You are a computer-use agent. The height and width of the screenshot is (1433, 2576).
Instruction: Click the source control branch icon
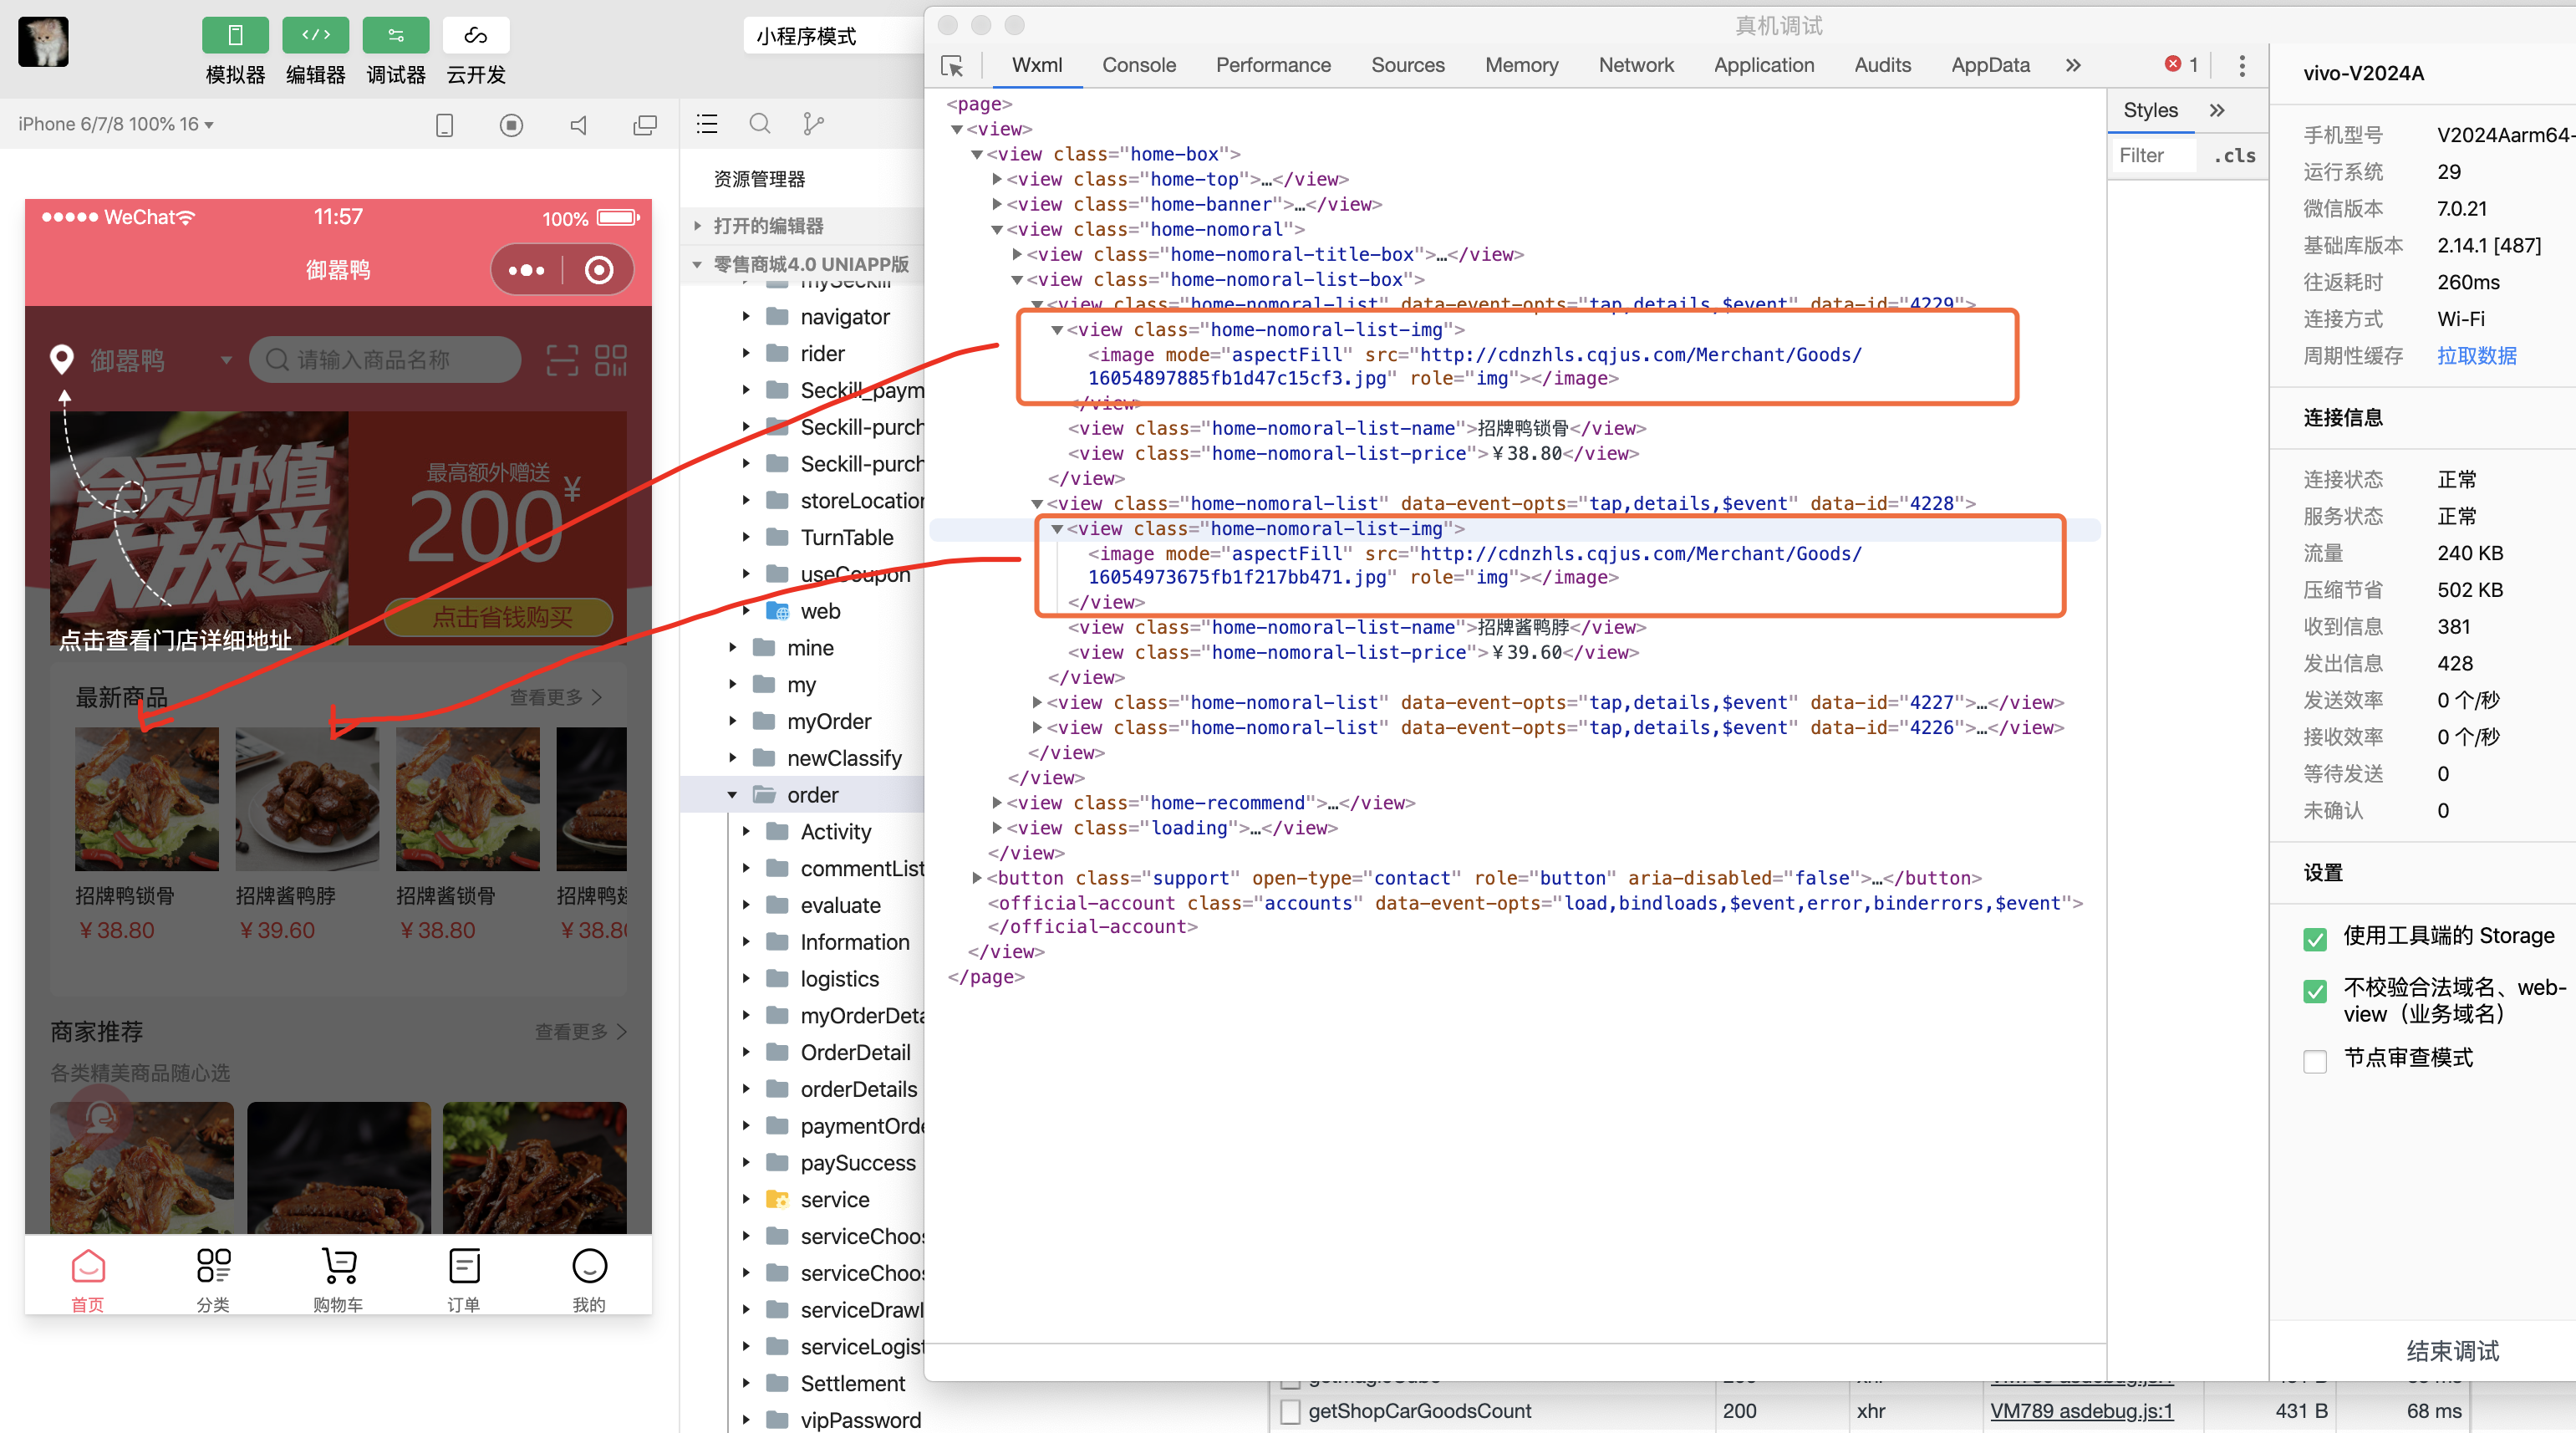pos(813,124)
